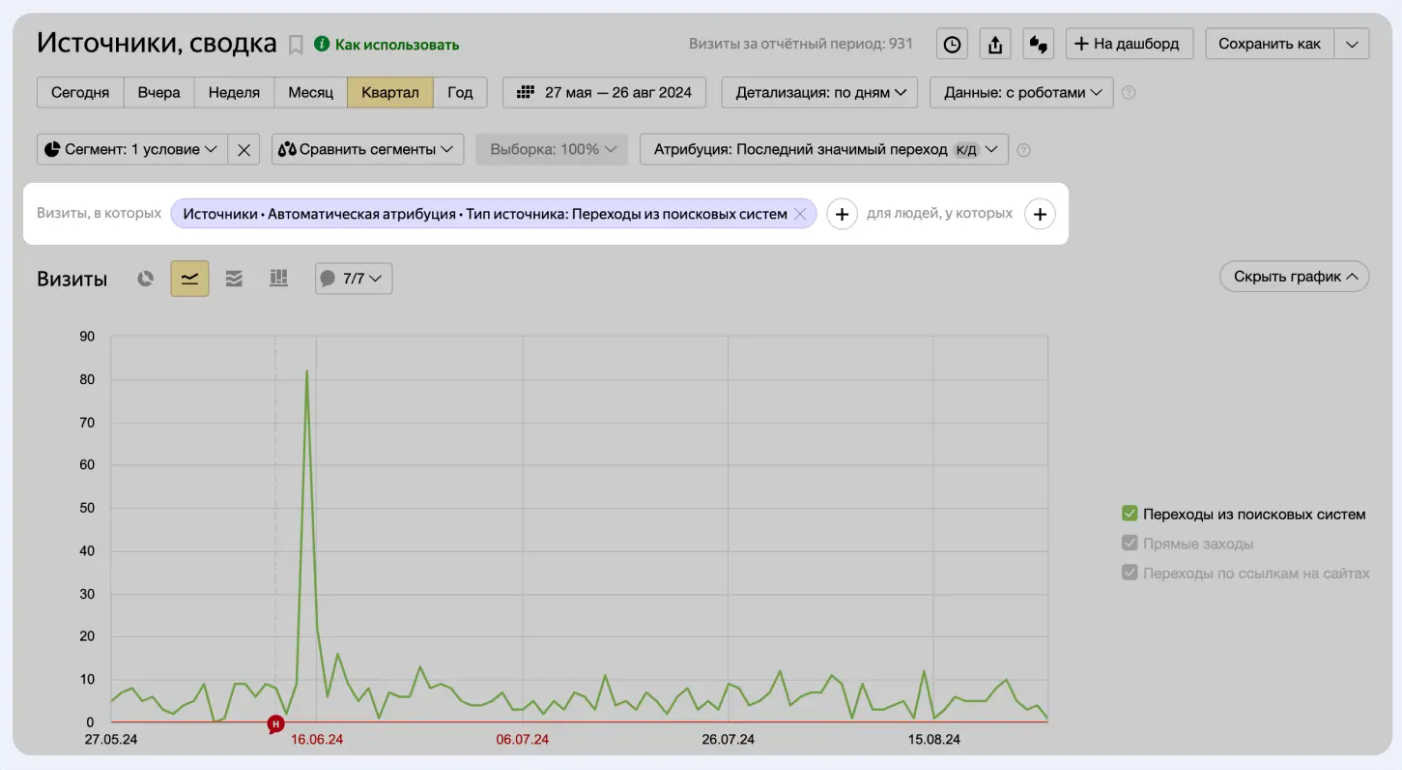This screenshot has width=1402, height=770.
Task: Click the peak point of the green line
Action: (x=307, y=371)
